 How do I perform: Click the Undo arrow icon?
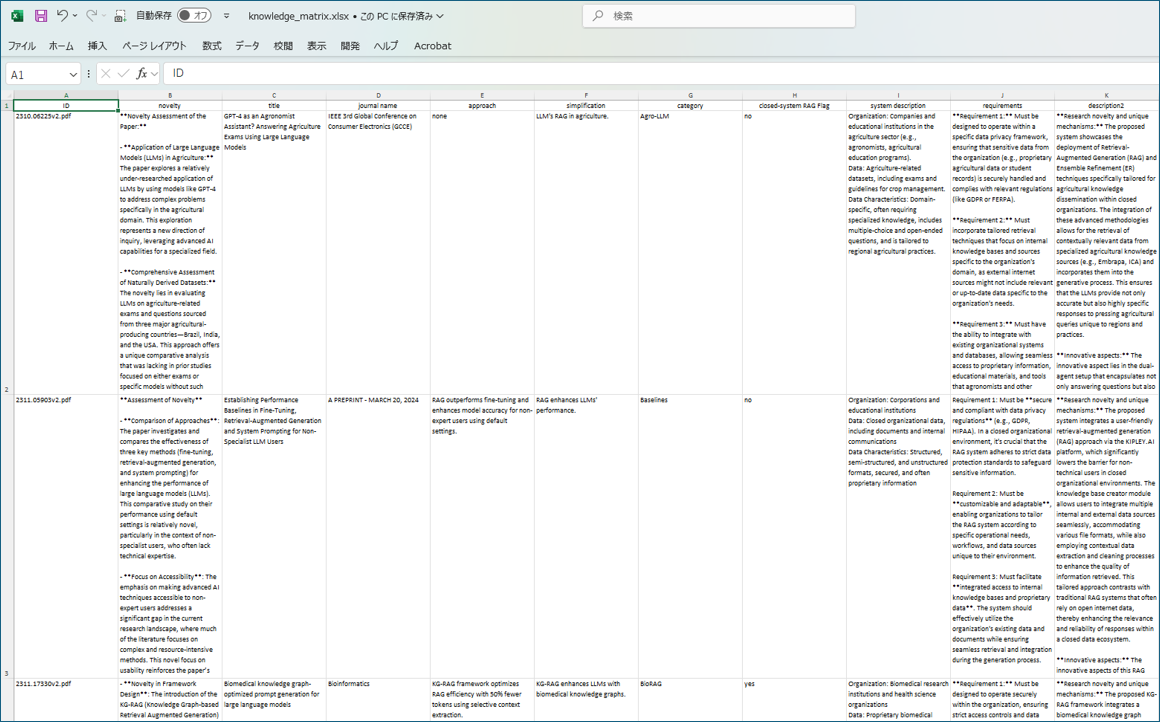point(63,16)
